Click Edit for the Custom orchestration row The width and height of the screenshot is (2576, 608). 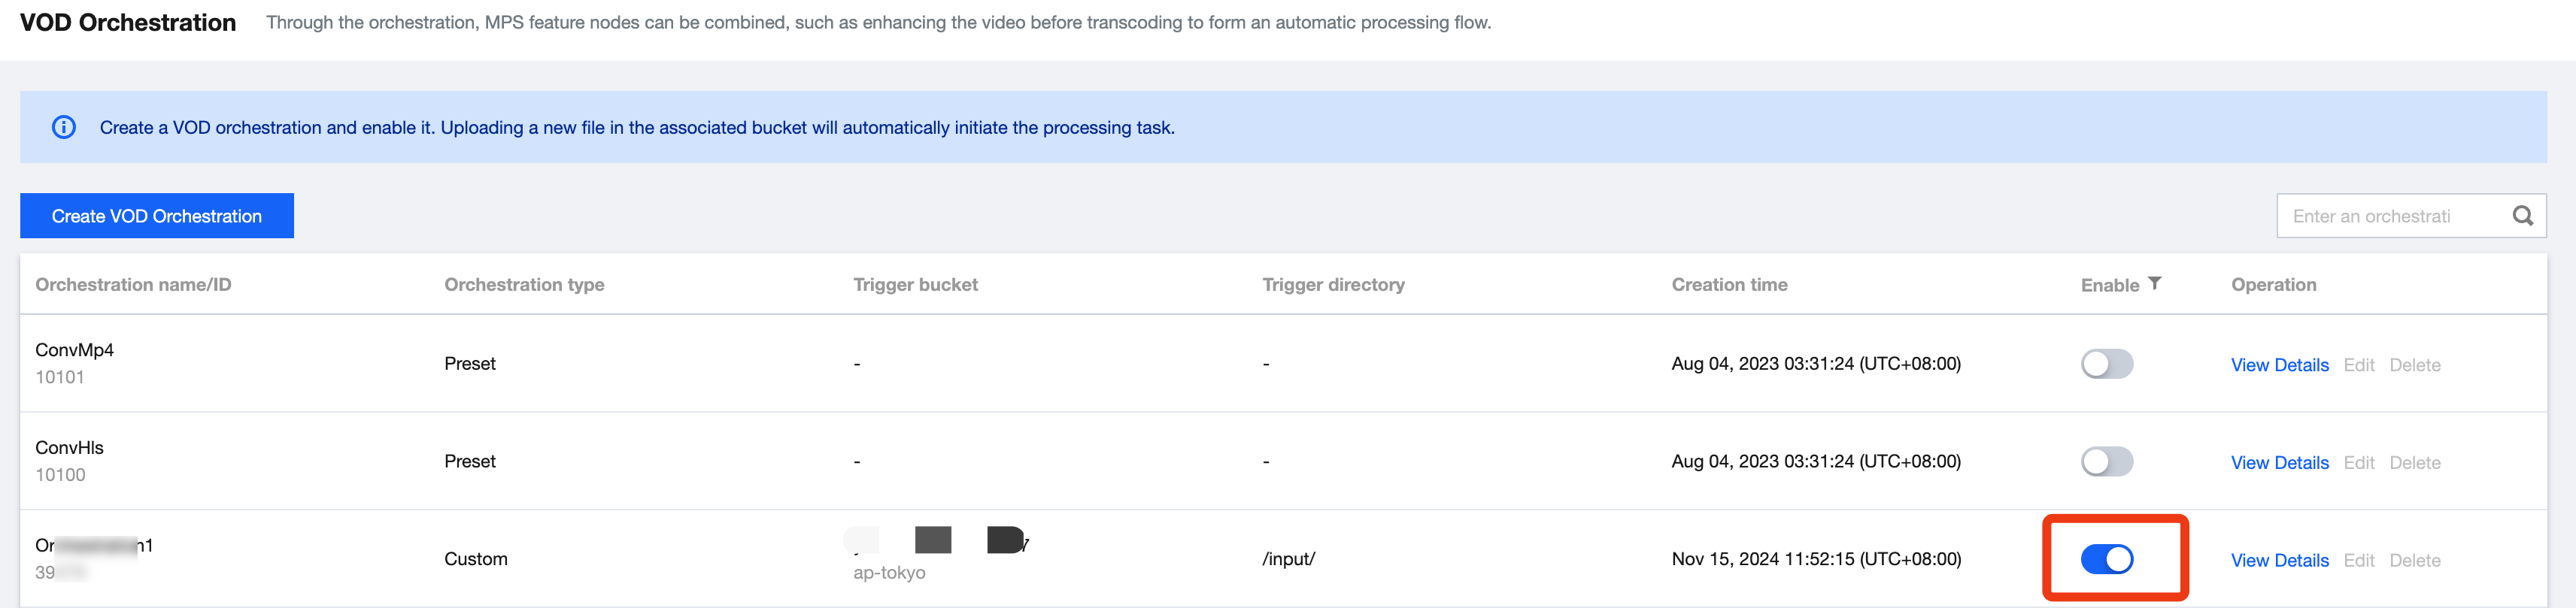[x=2358, y=561]
